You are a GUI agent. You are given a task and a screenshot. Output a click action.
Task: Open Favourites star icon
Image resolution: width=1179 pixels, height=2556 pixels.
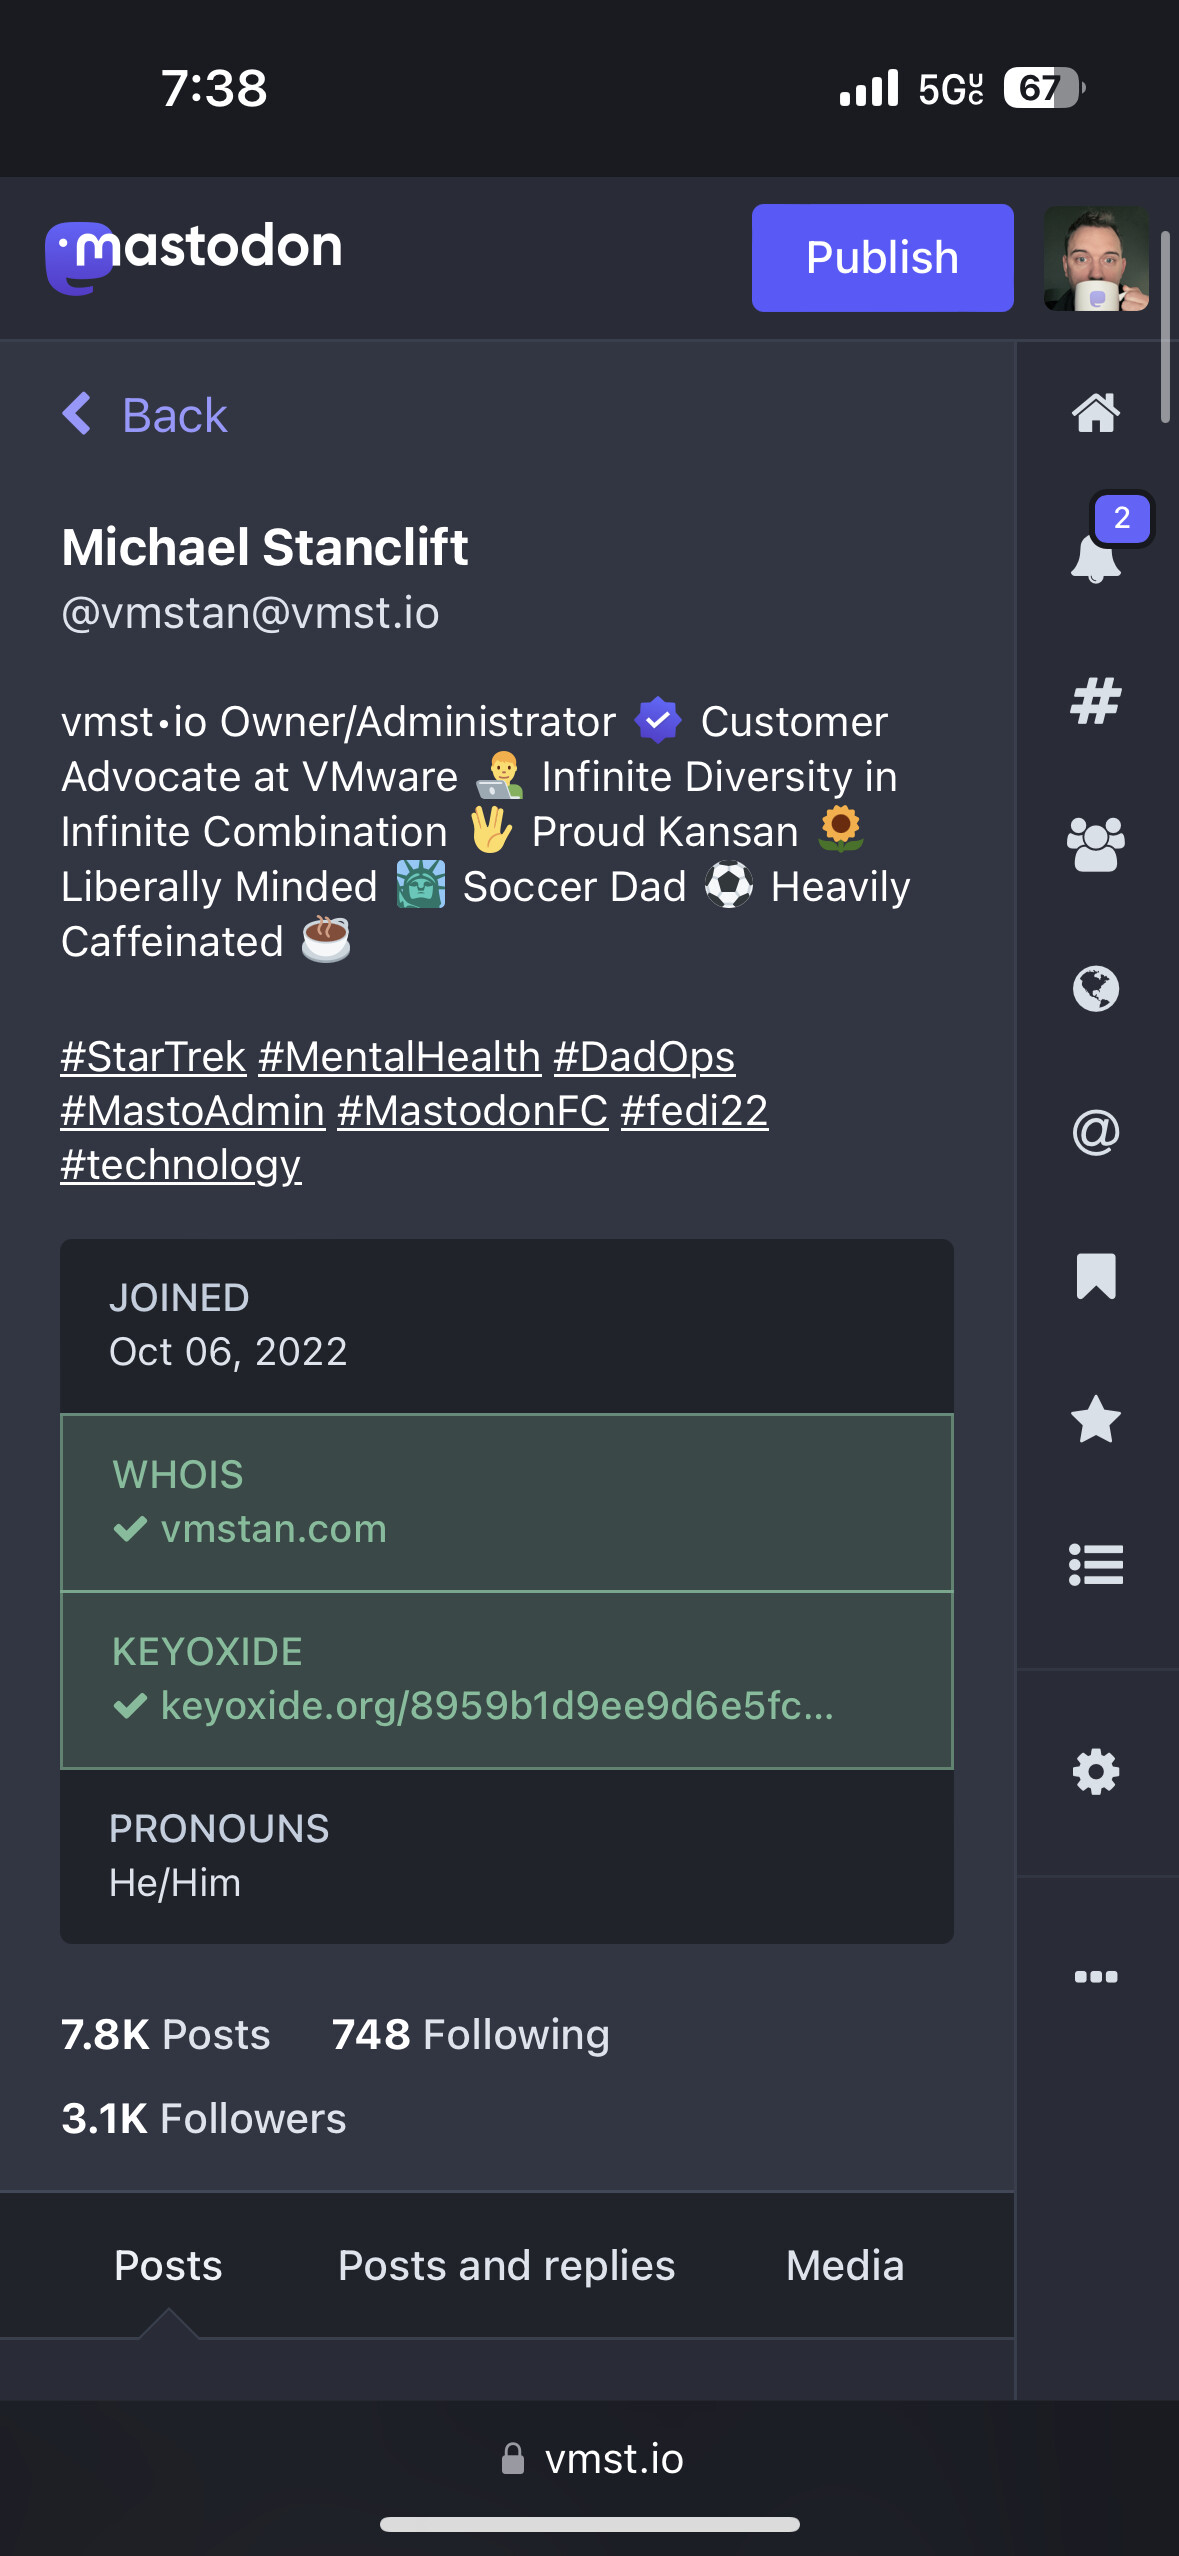[1096, 1420]
